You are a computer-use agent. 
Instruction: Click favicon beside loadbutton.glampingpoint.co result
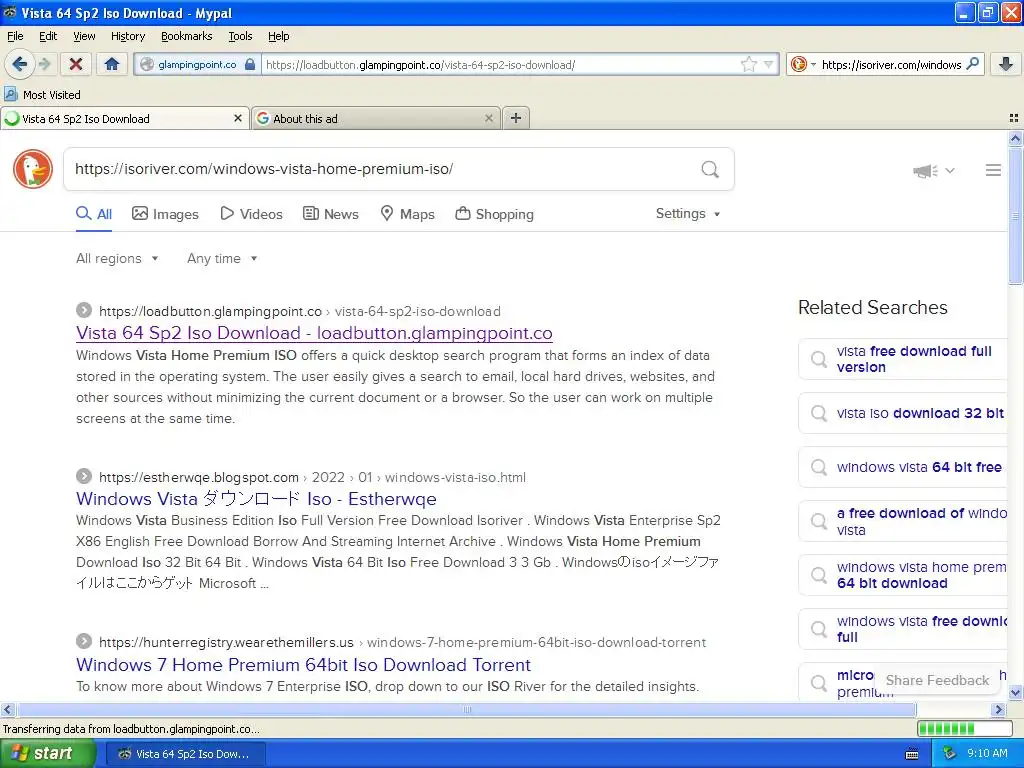[x=84, y=310]
